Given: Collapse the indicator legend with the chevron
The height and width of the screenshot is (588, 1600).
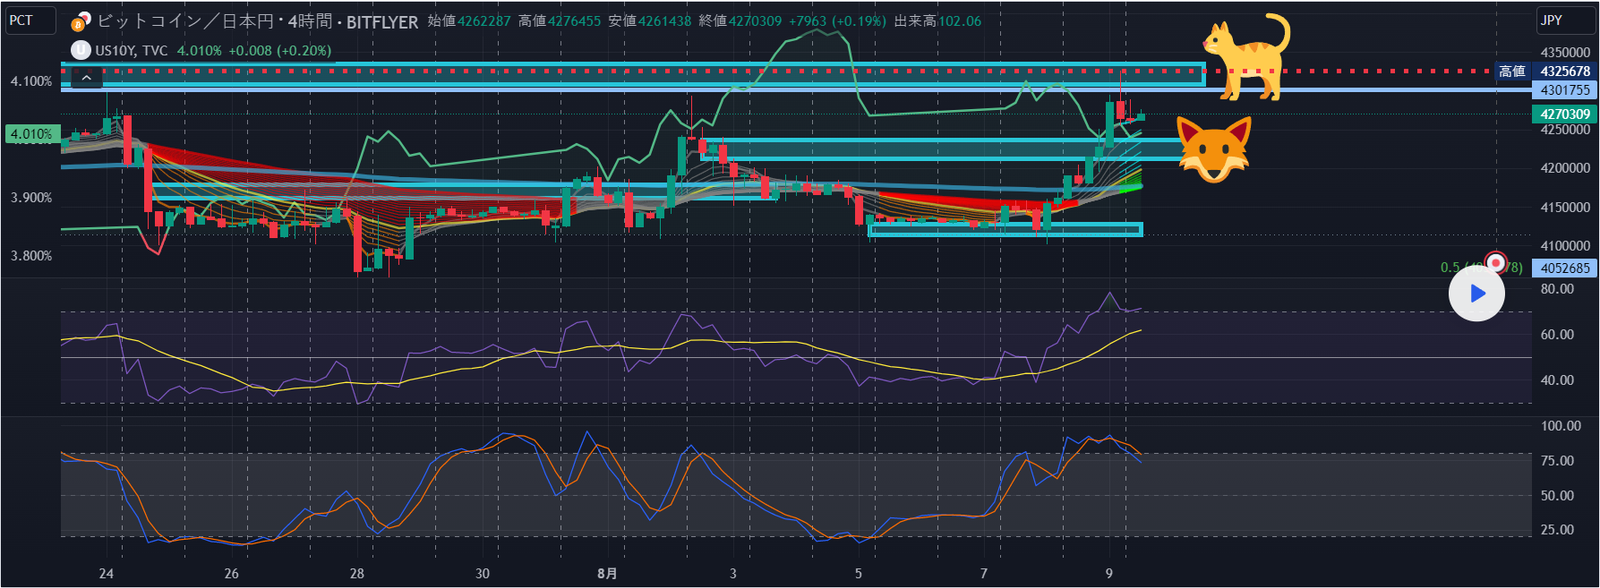Looking at the screenshot, I should (87, 77).
